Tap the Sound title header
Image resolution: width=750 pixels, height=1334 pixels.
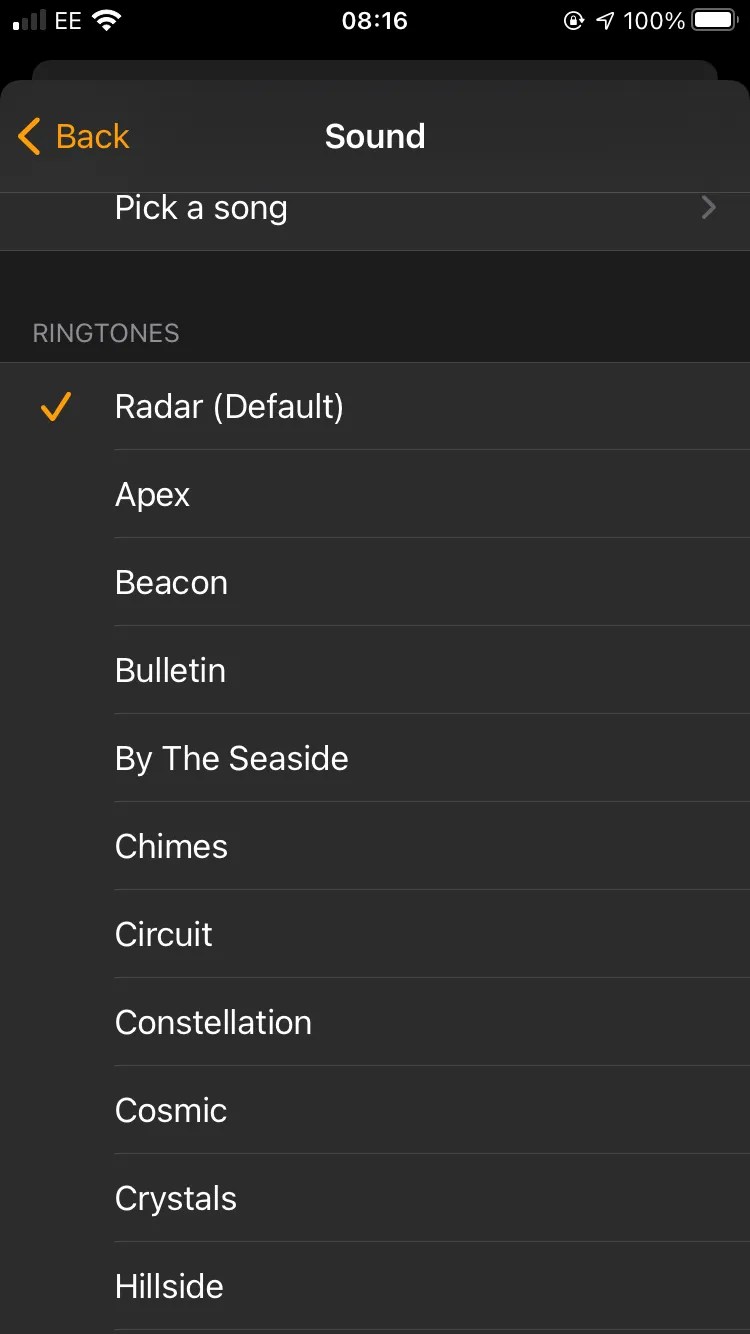(375, 136)
